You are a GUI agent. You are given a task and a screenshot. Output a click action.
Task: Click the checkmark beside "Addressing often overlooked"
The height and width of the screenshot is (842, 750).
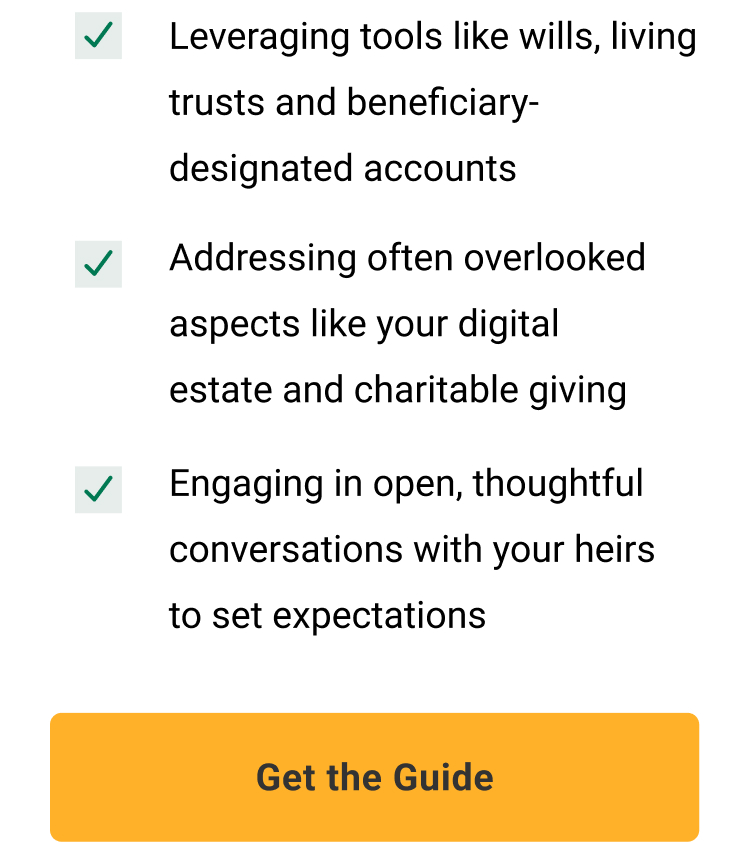point(97,264)
